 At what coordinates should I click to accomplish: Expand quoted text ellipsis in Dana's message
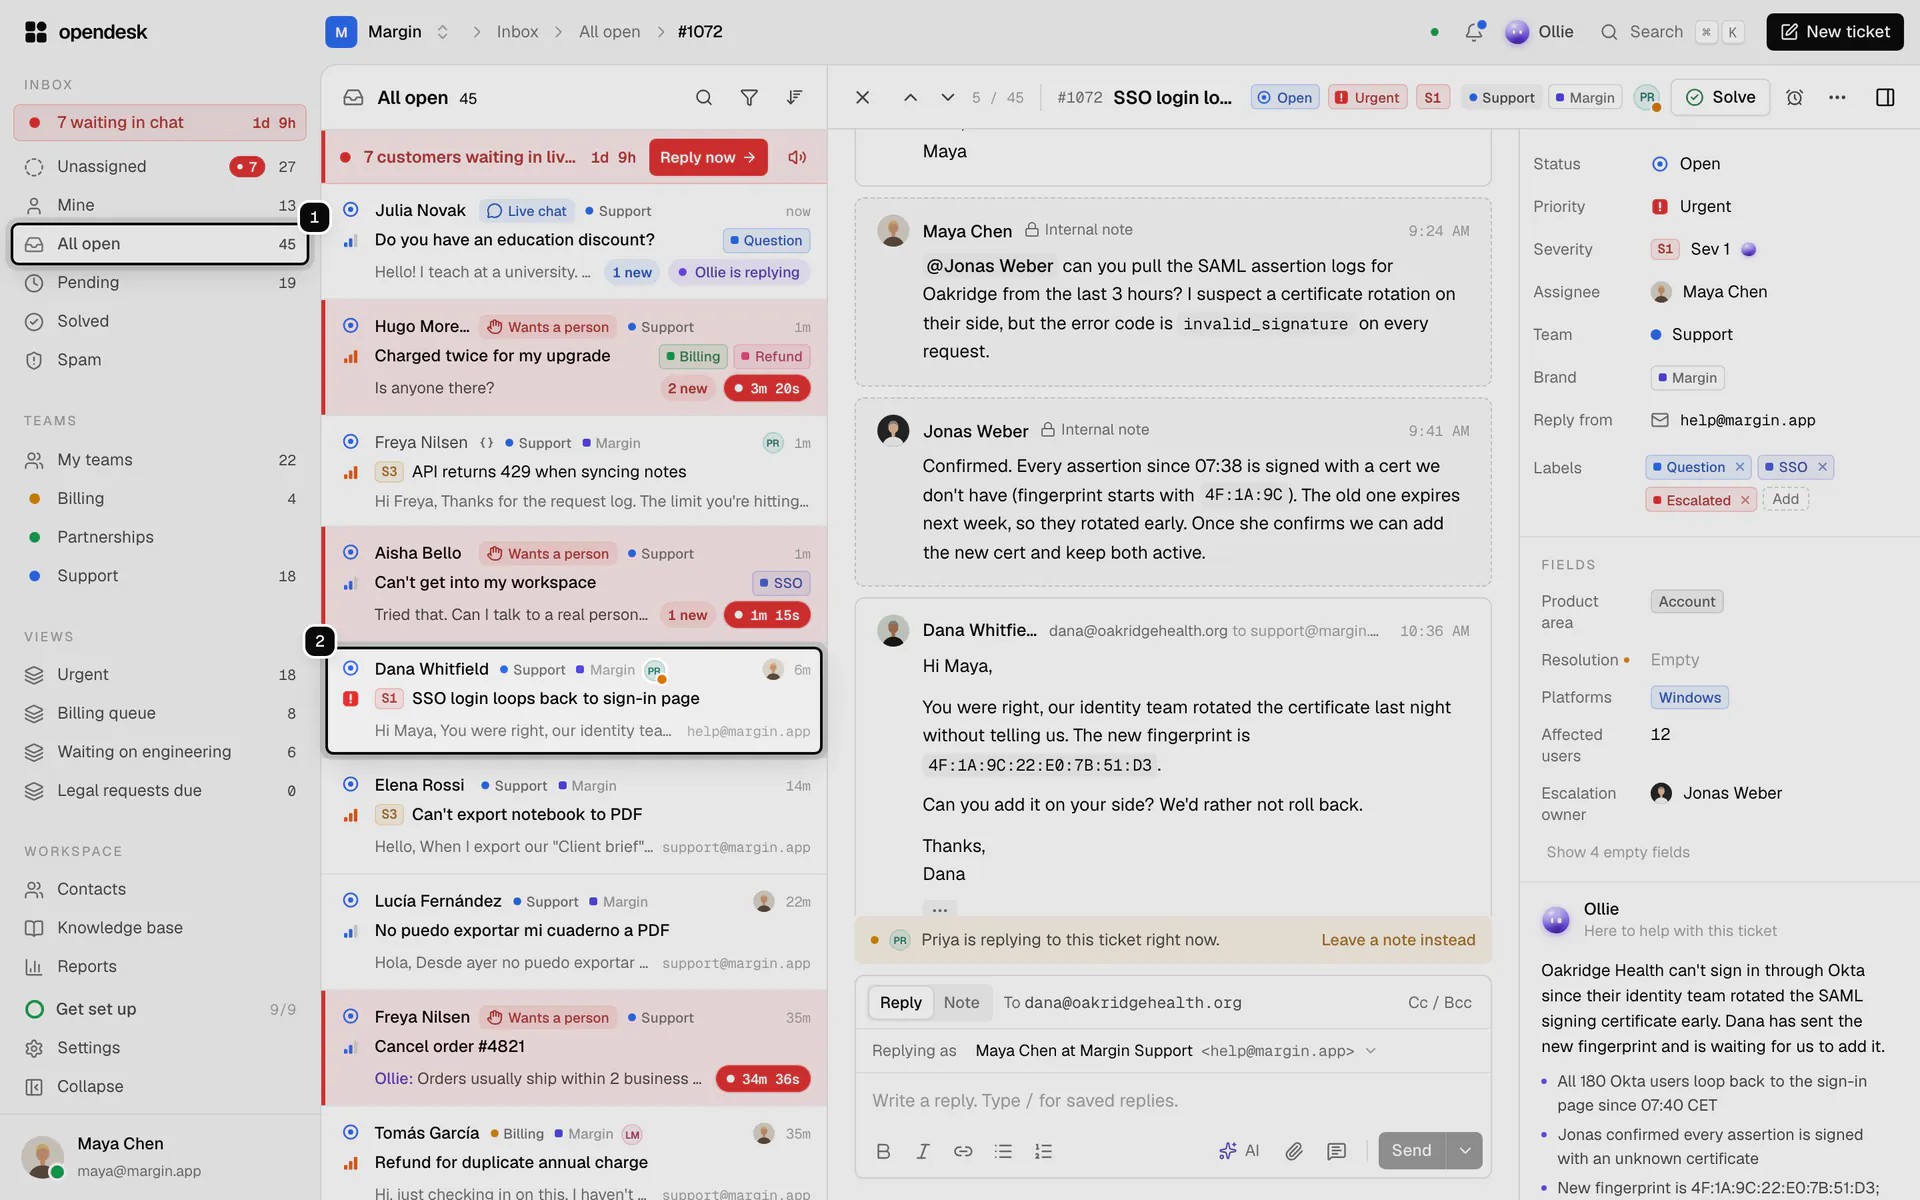pos(939,909)
